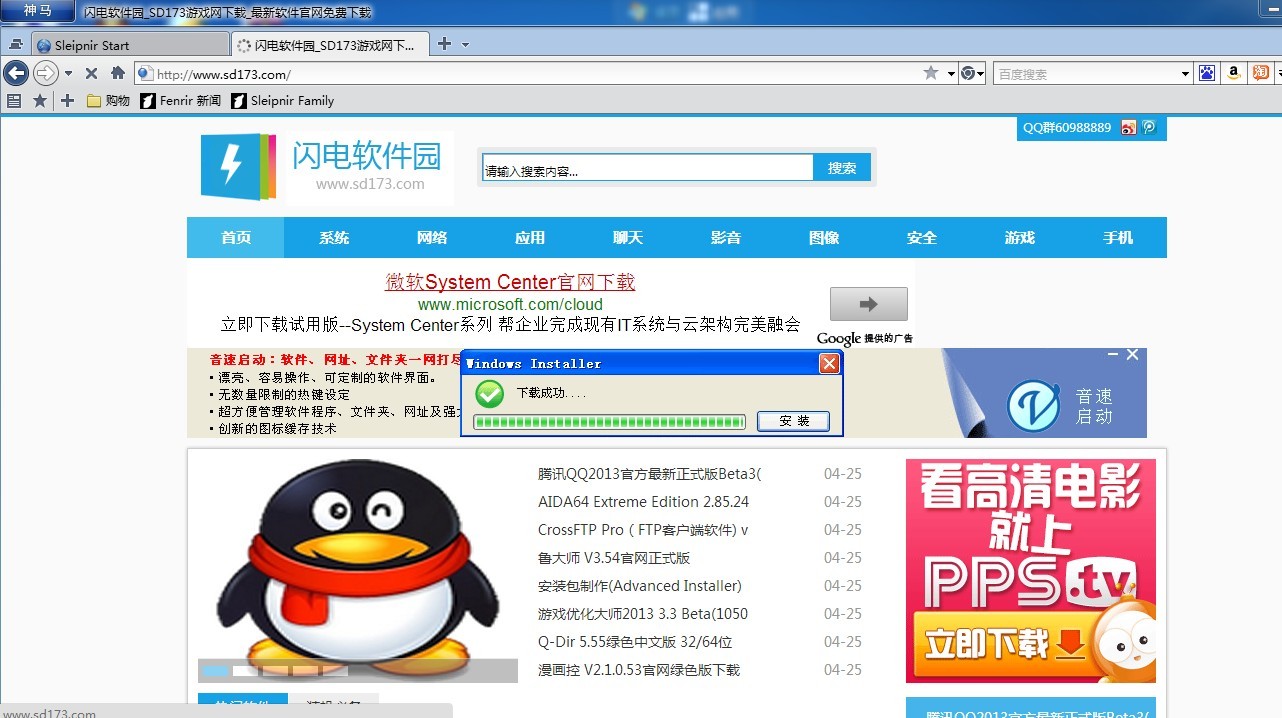Select the 闪电软件园 SD173 tab
The height and width of the screenshot is (718, 1282).
[x=330, y=45]
